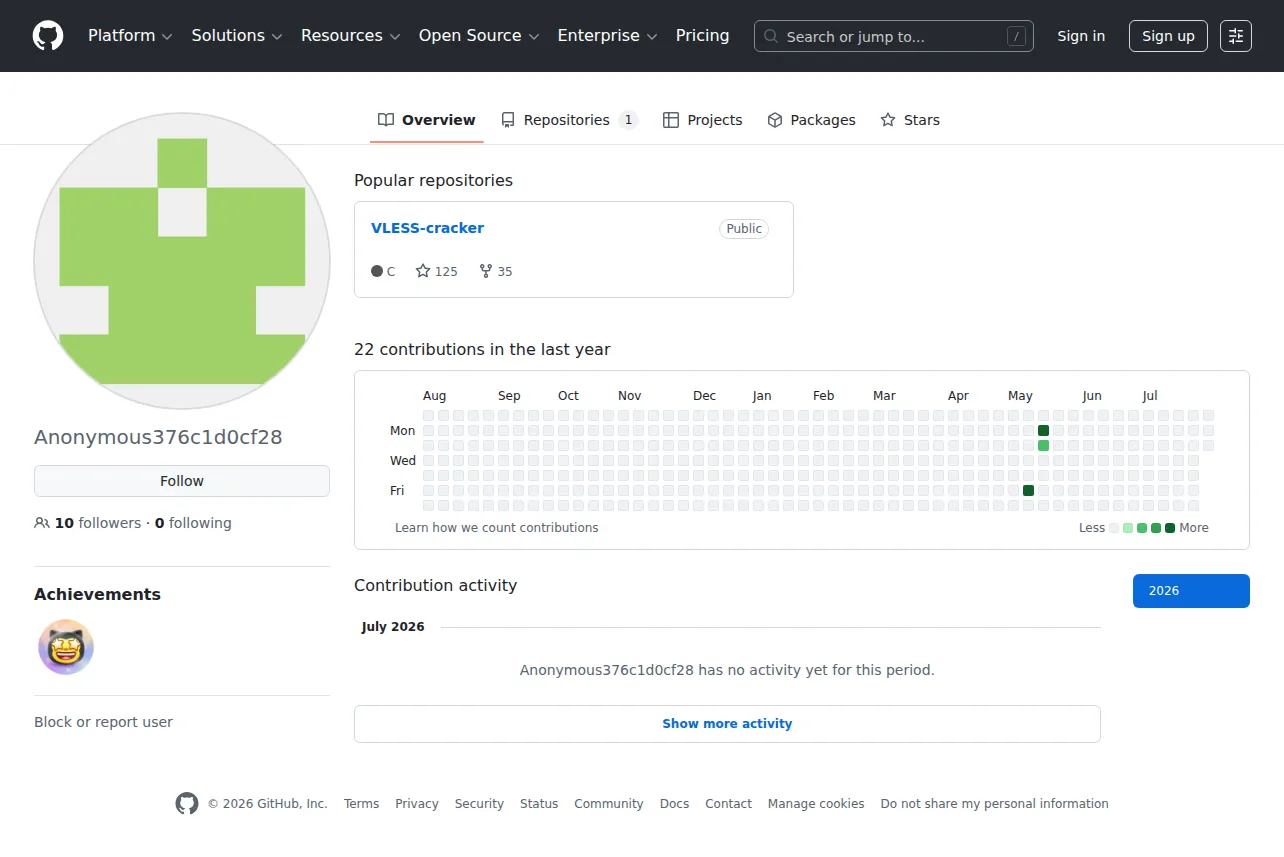Image resolution: width=1284 pixels, height=857 pixels.
Task: Go to GitHub home via Octocat logo
Action: (x=48, y=36)
